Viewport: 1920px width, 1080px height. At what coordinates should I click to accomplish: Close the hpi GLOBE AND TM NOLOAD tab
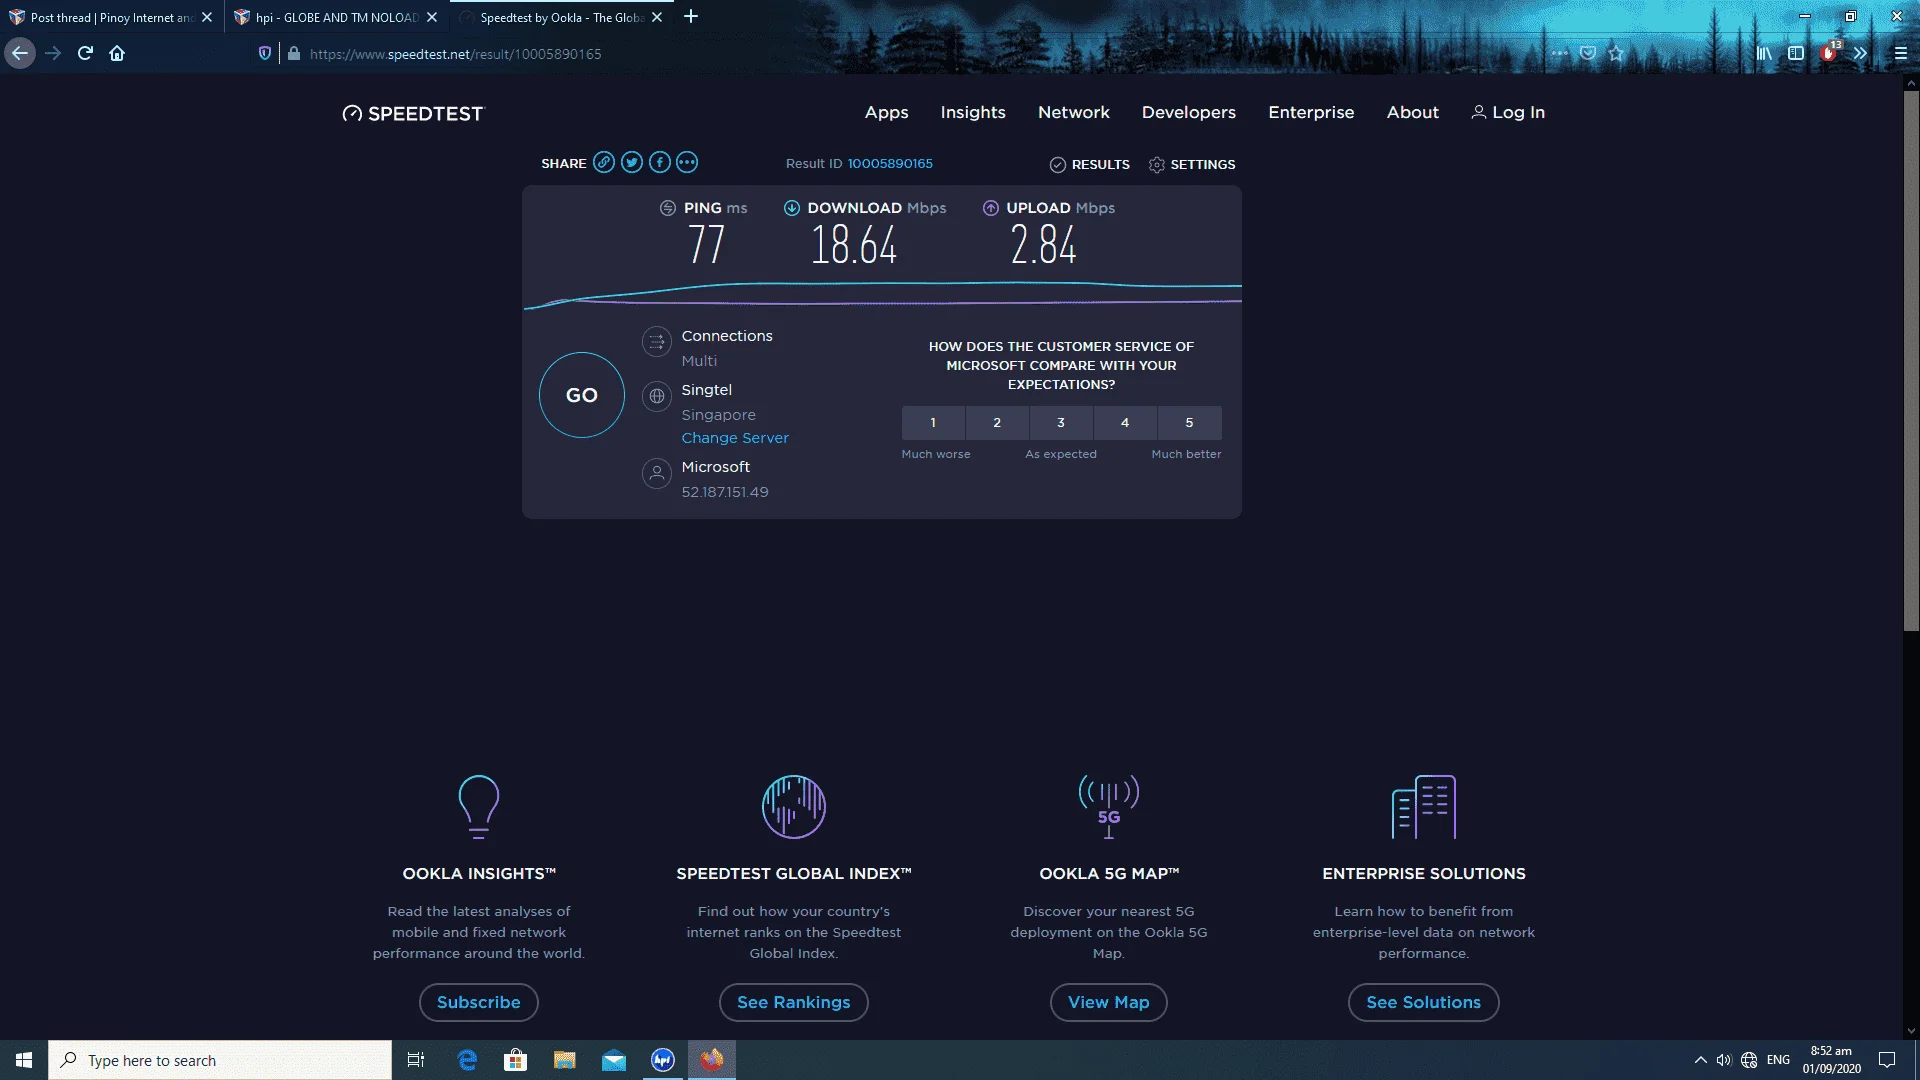[432, 18]
